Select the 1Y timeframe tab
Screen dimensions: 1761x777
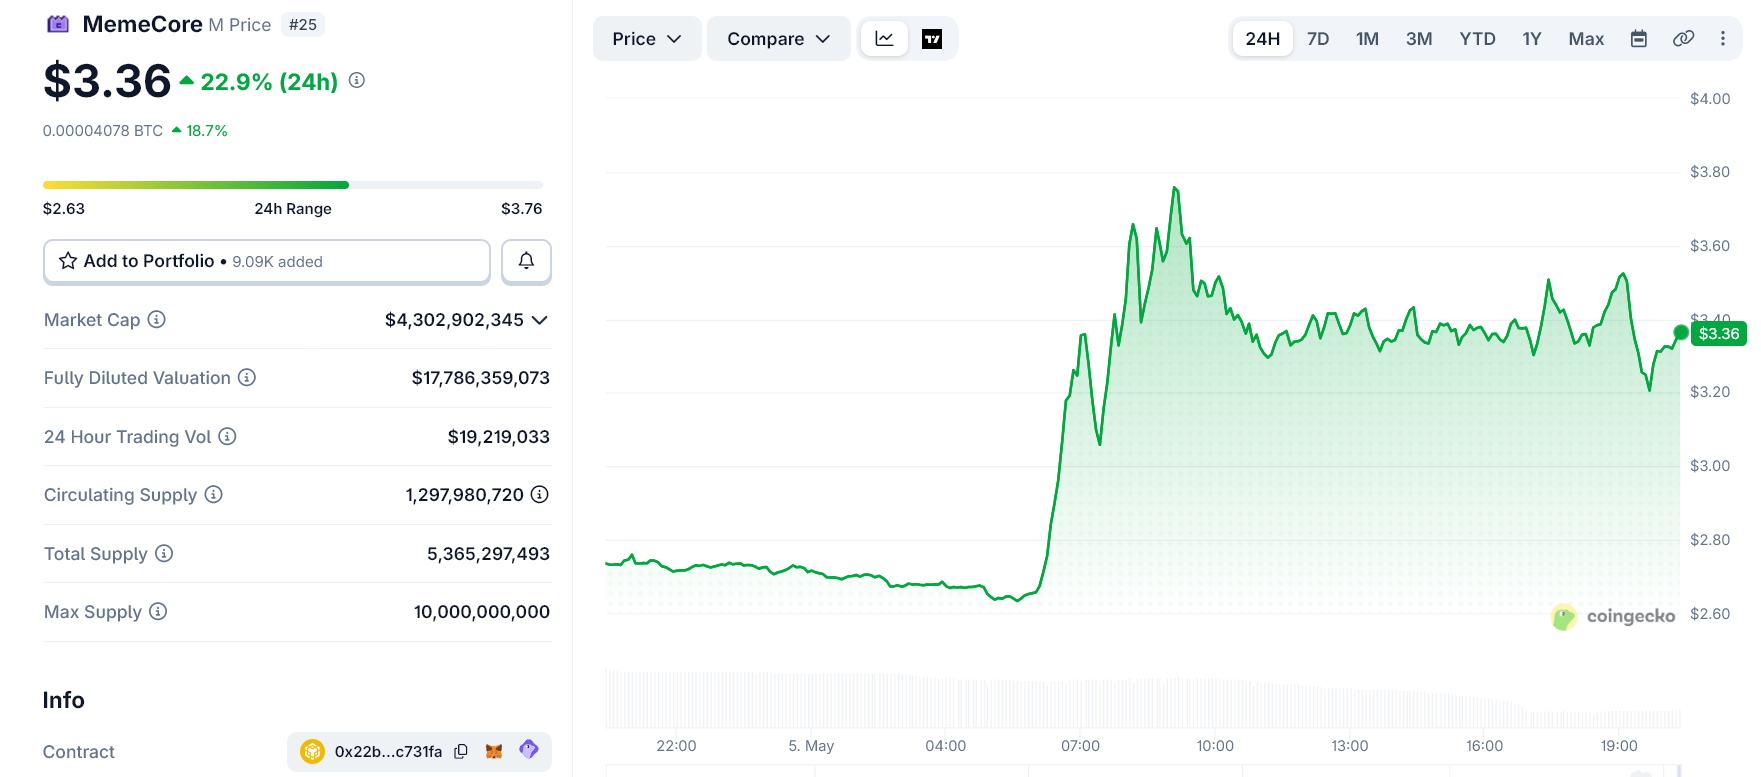pos(1532,39)
